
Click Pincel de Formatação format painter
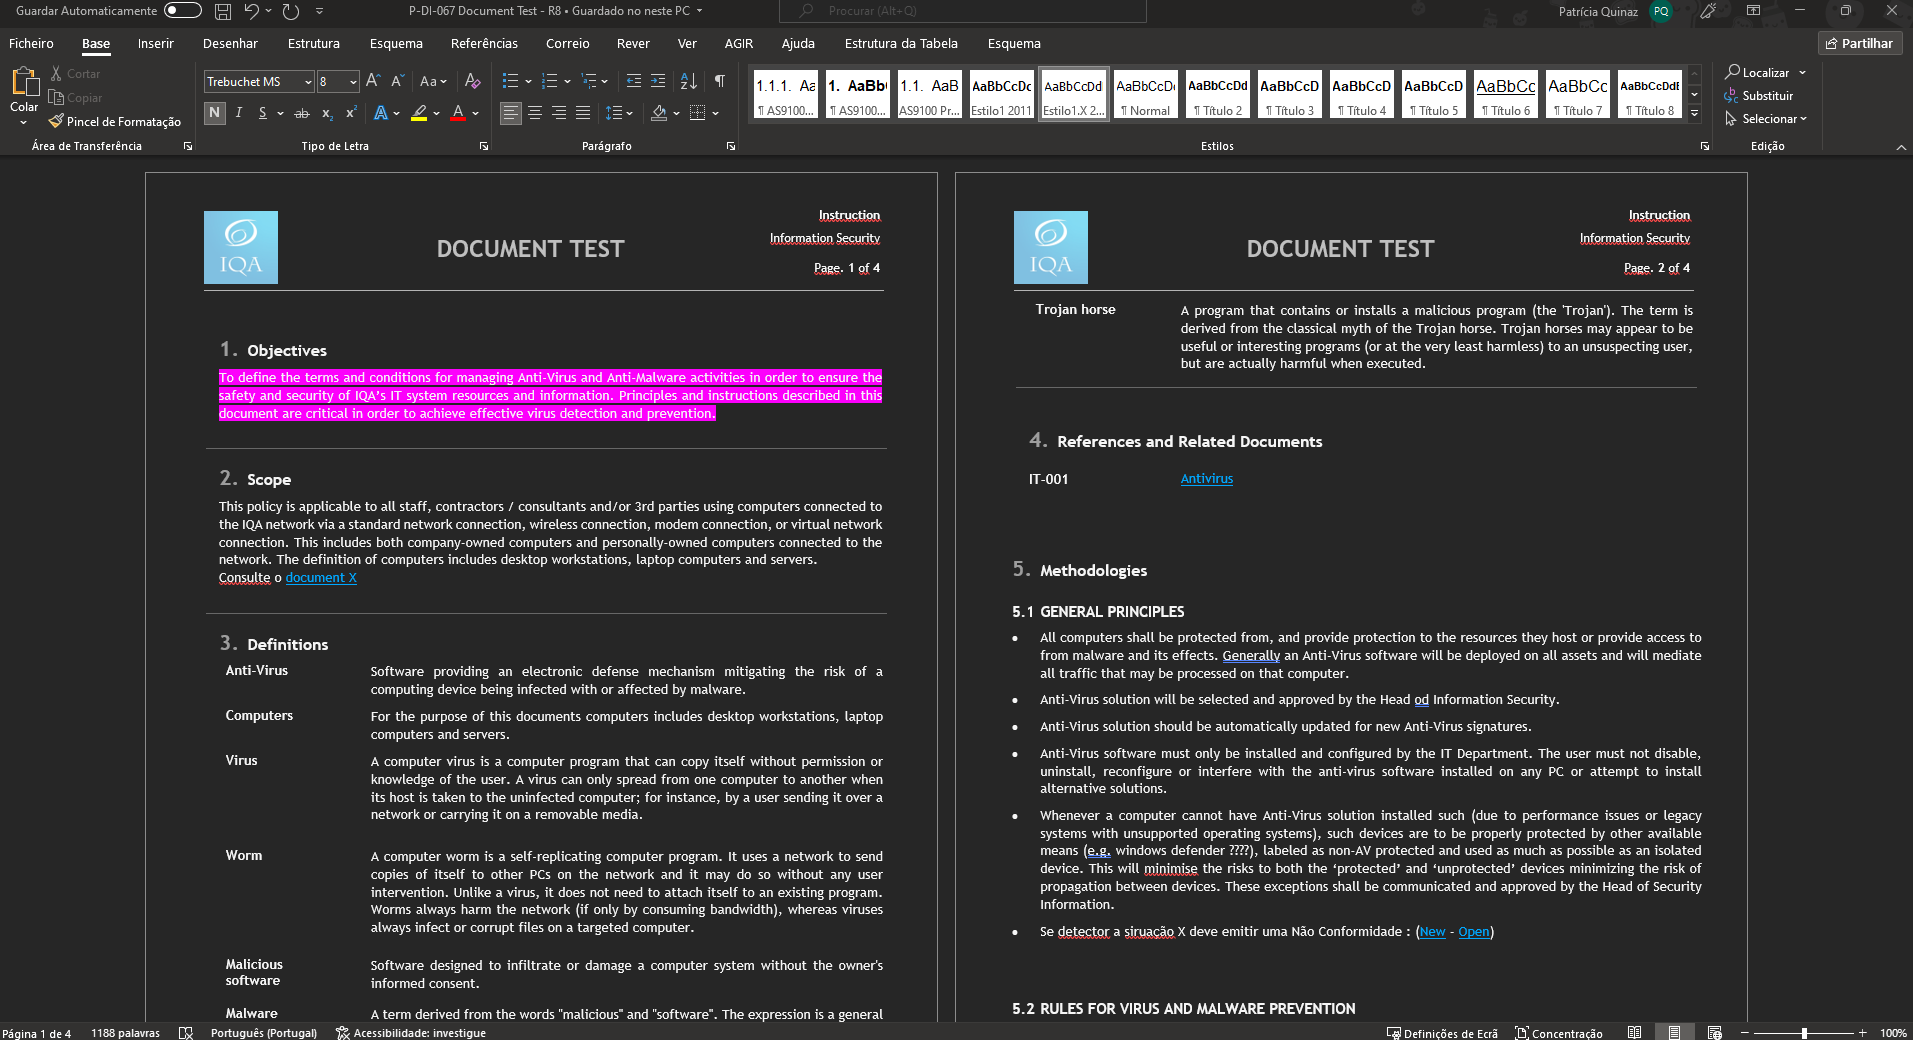point(115,122)
